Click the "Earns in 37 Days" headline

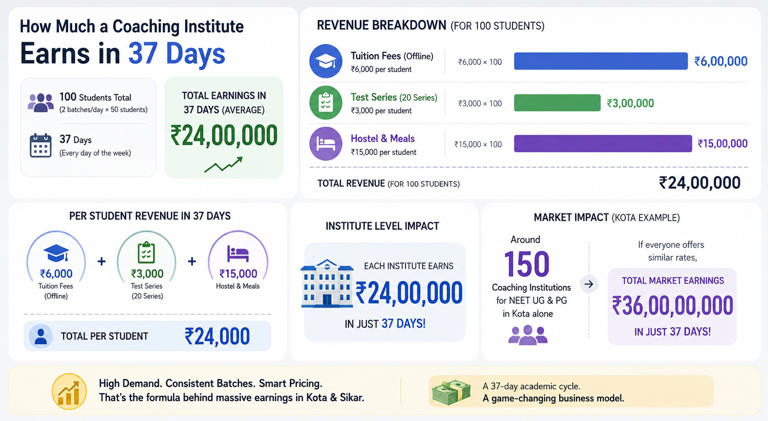point(122,53)
